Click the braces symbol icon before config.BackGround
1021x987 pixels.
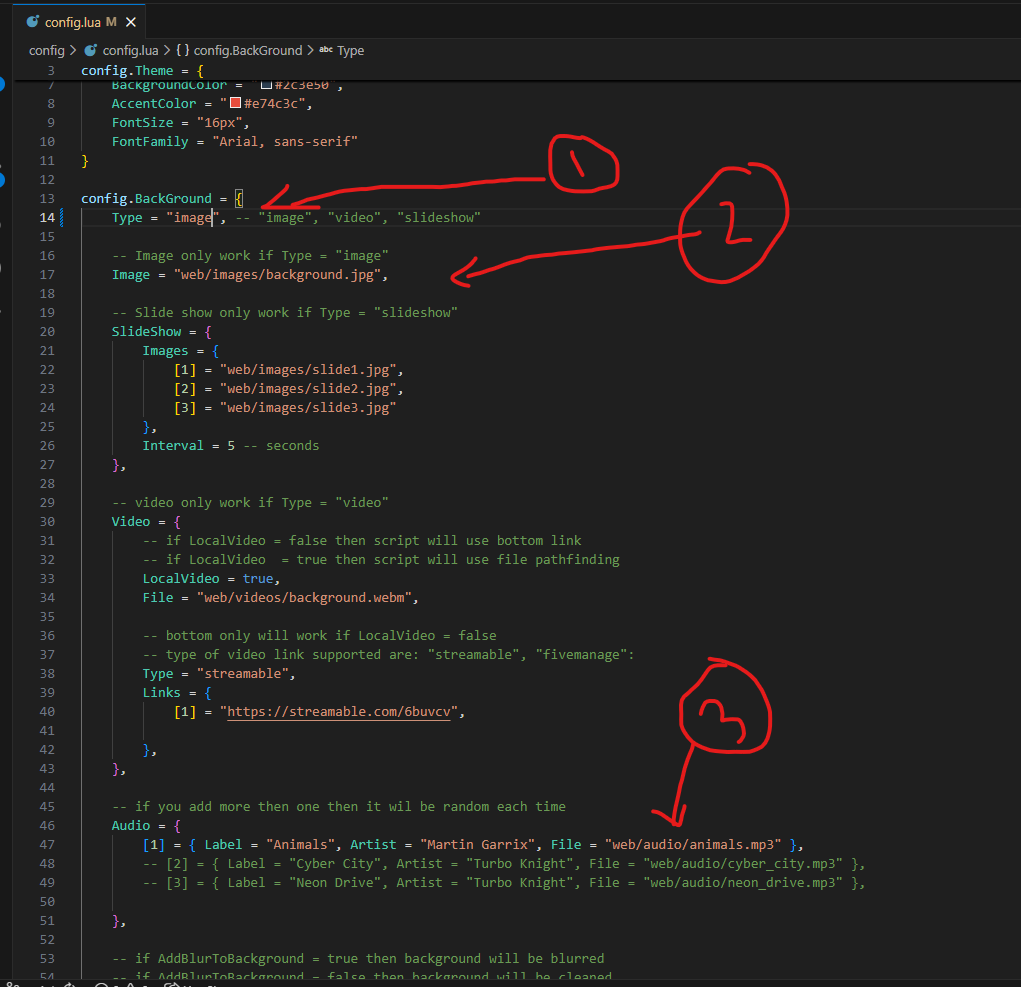tap(182, 50)
